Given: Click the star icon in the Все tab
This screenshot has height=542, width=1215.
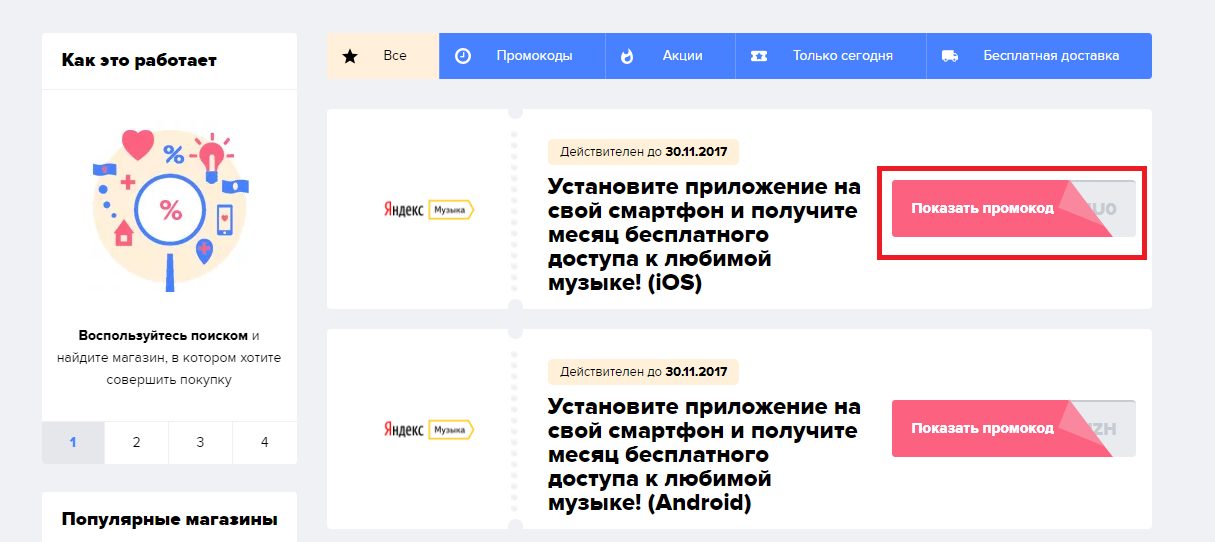Looking at the screenshot, I should click(x=350, y=56).
